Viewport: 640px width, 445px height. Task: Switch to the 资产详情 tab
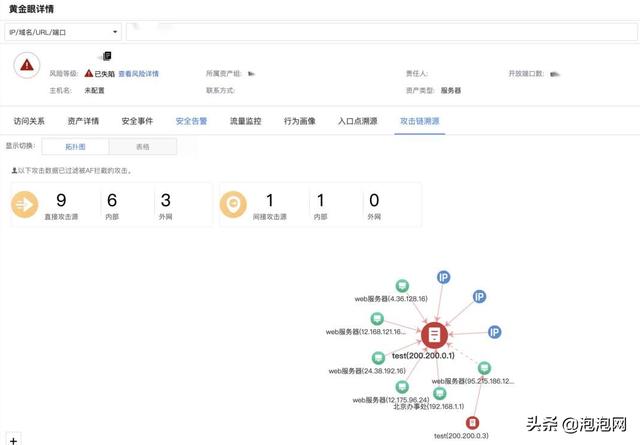(83, 121)
